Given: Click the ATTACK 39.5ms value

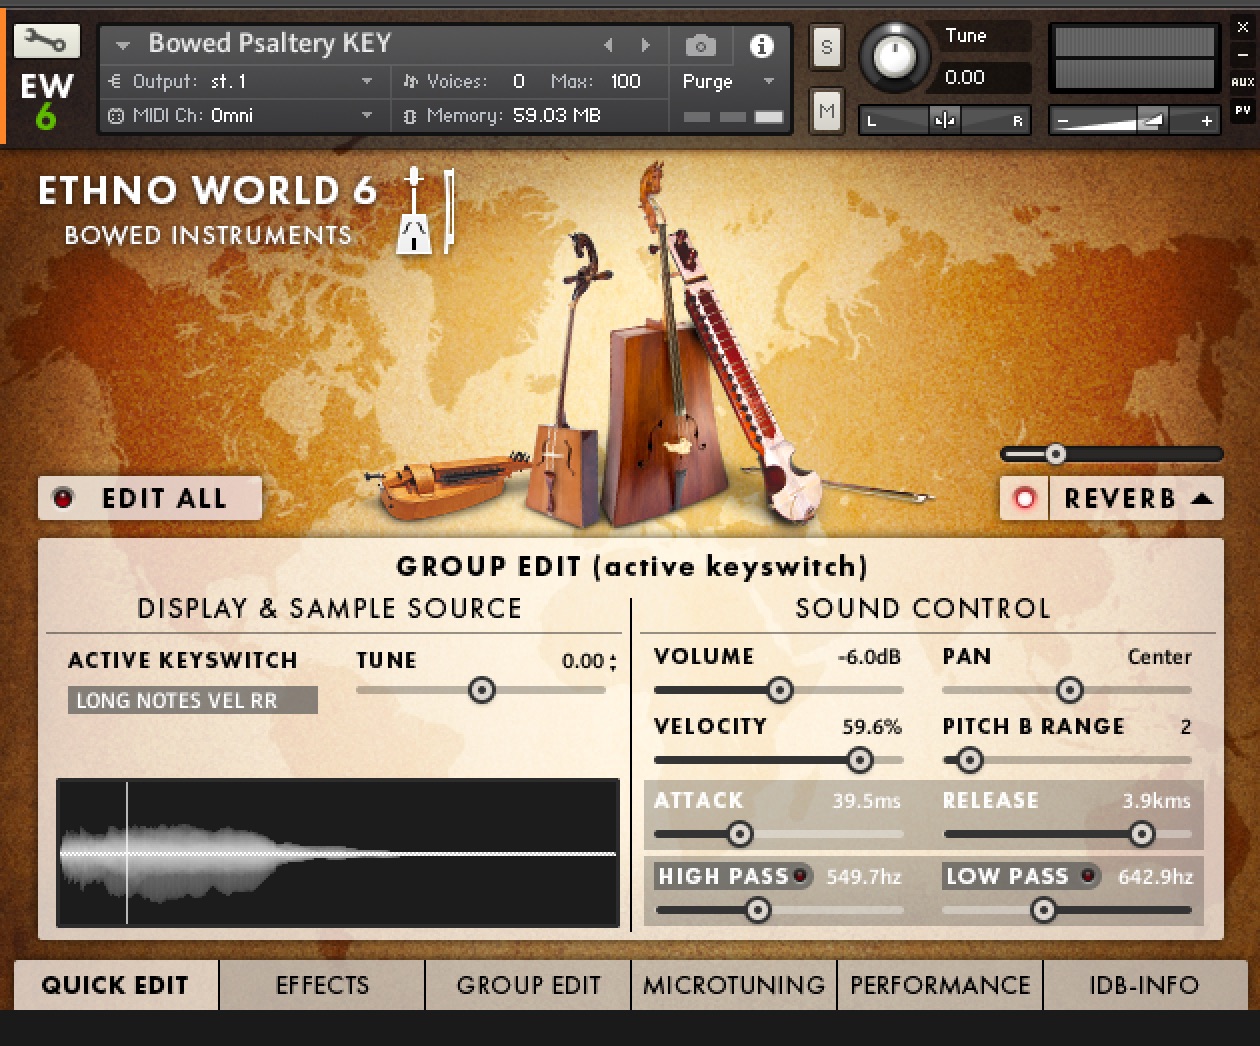Looking at the screenshot, I should point(866,801).
